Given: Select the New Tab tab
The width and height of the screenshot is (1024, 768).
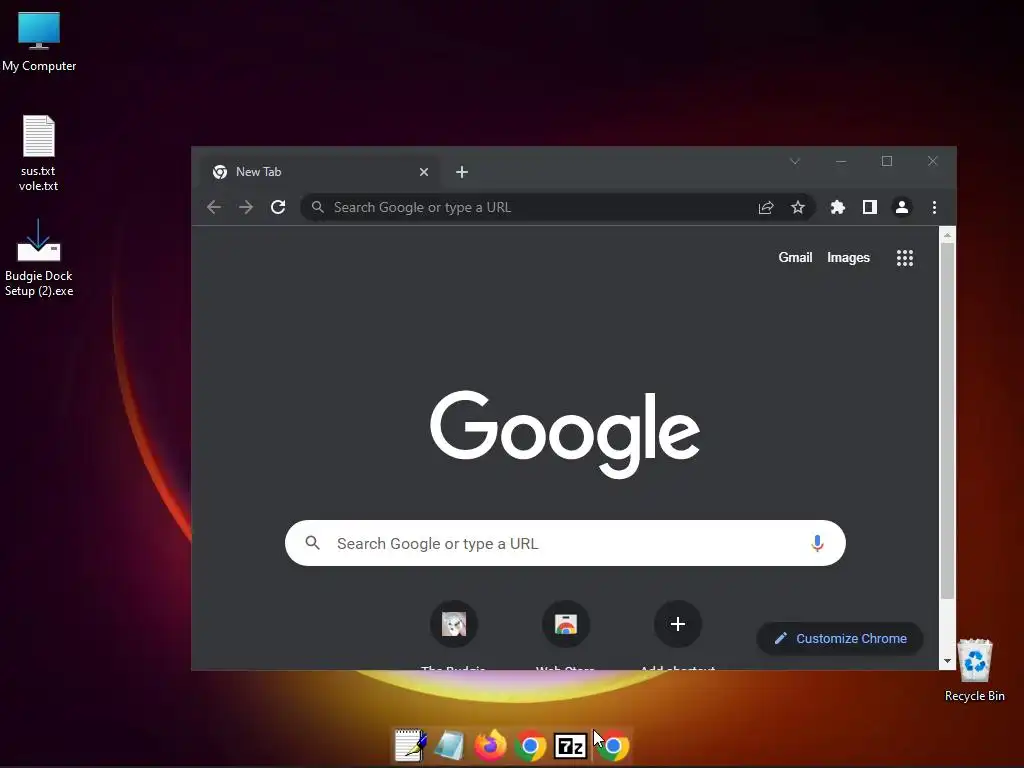Looking at the screenshot, I should [x=320, y=172].
